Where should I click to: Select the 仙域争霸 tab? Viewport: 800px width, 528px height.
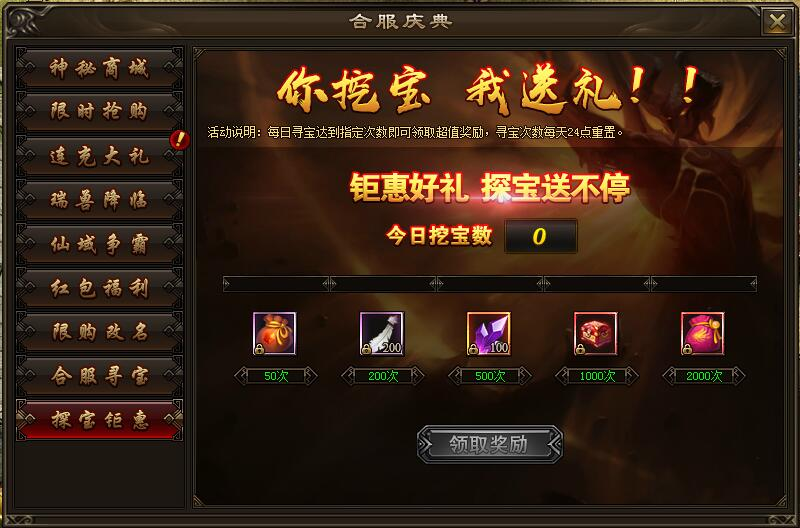(99, 244)
